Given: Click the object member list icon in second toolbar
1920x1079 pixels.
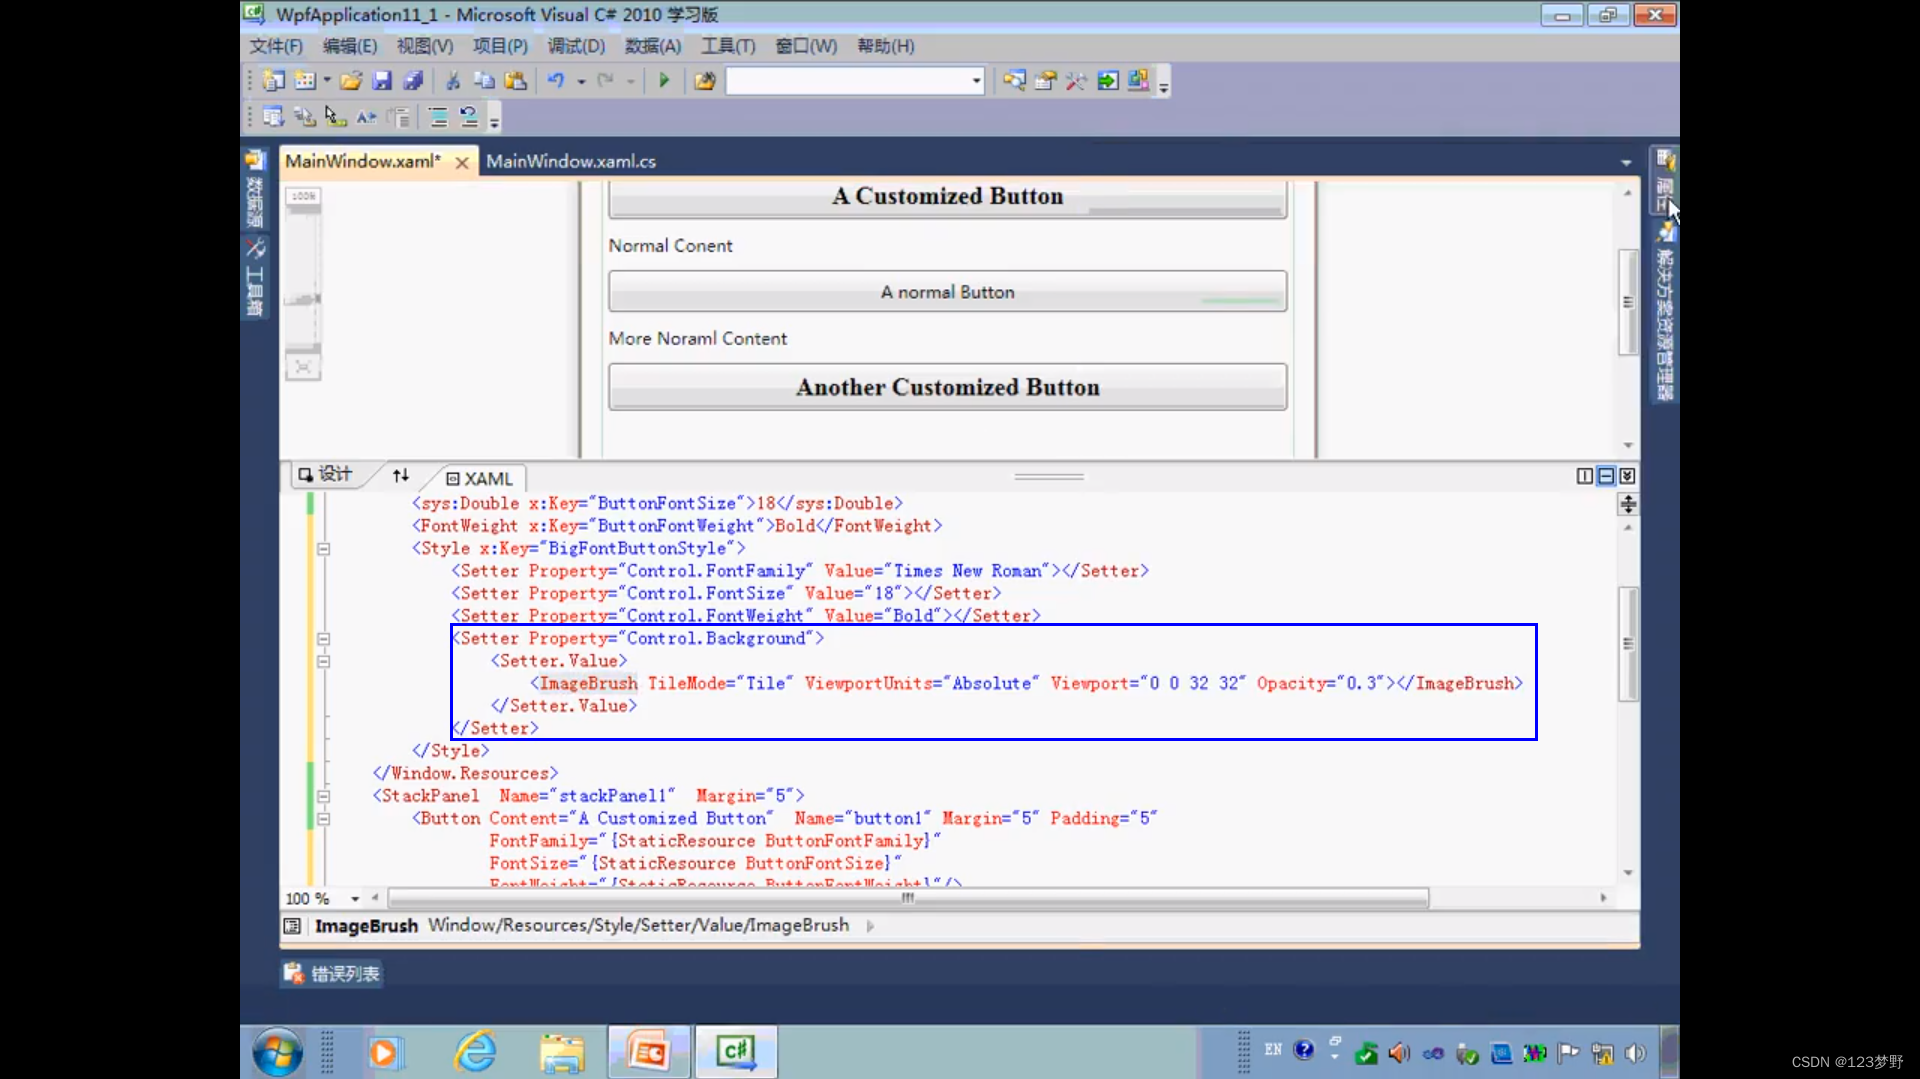Looking at the screenshot, I should click(273, 117).
